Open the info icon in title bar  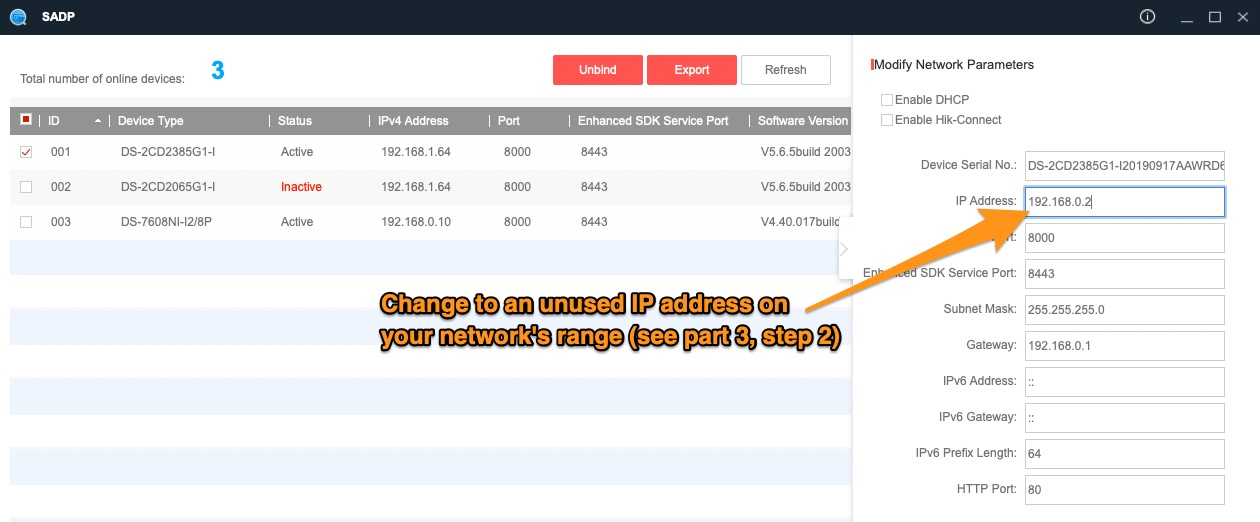coord(1147,17)
